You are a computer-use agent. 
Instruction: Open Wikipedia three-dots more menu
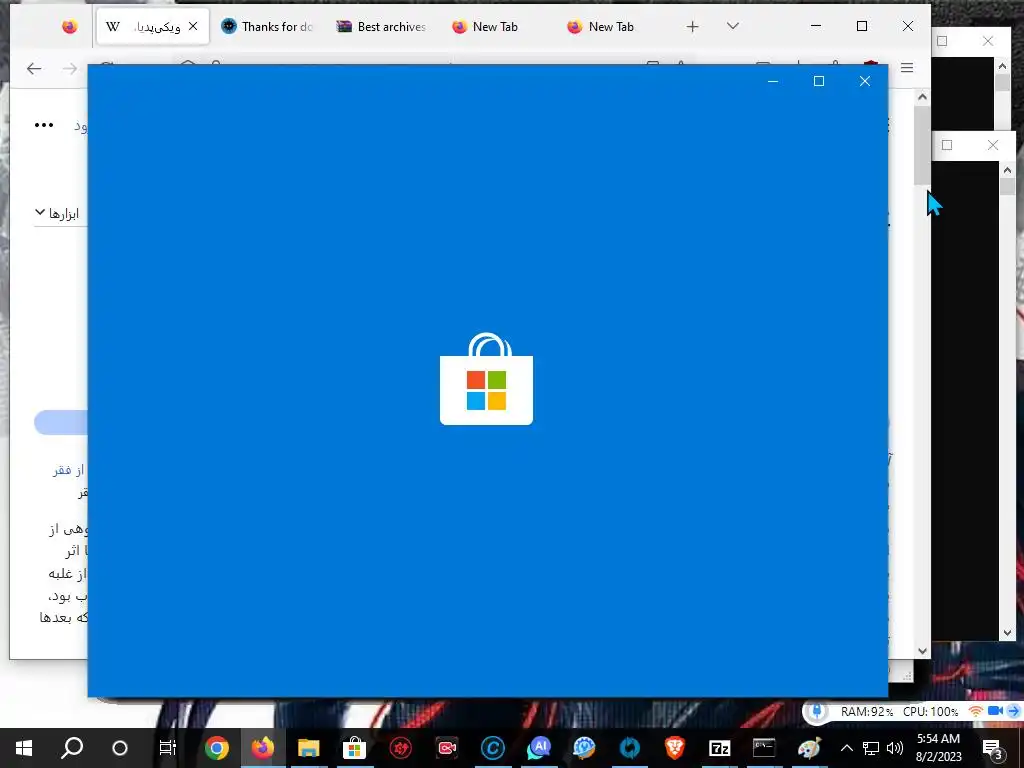(44, 125)
